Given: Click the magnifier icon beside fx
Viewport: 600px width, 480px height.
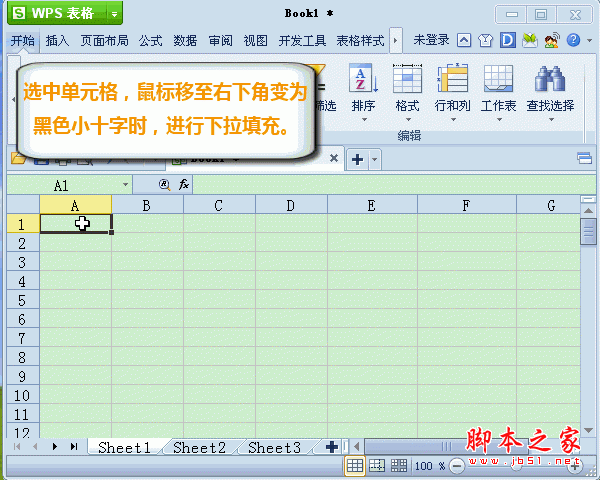Looking at the screenshot, I should tap(165, 184).
